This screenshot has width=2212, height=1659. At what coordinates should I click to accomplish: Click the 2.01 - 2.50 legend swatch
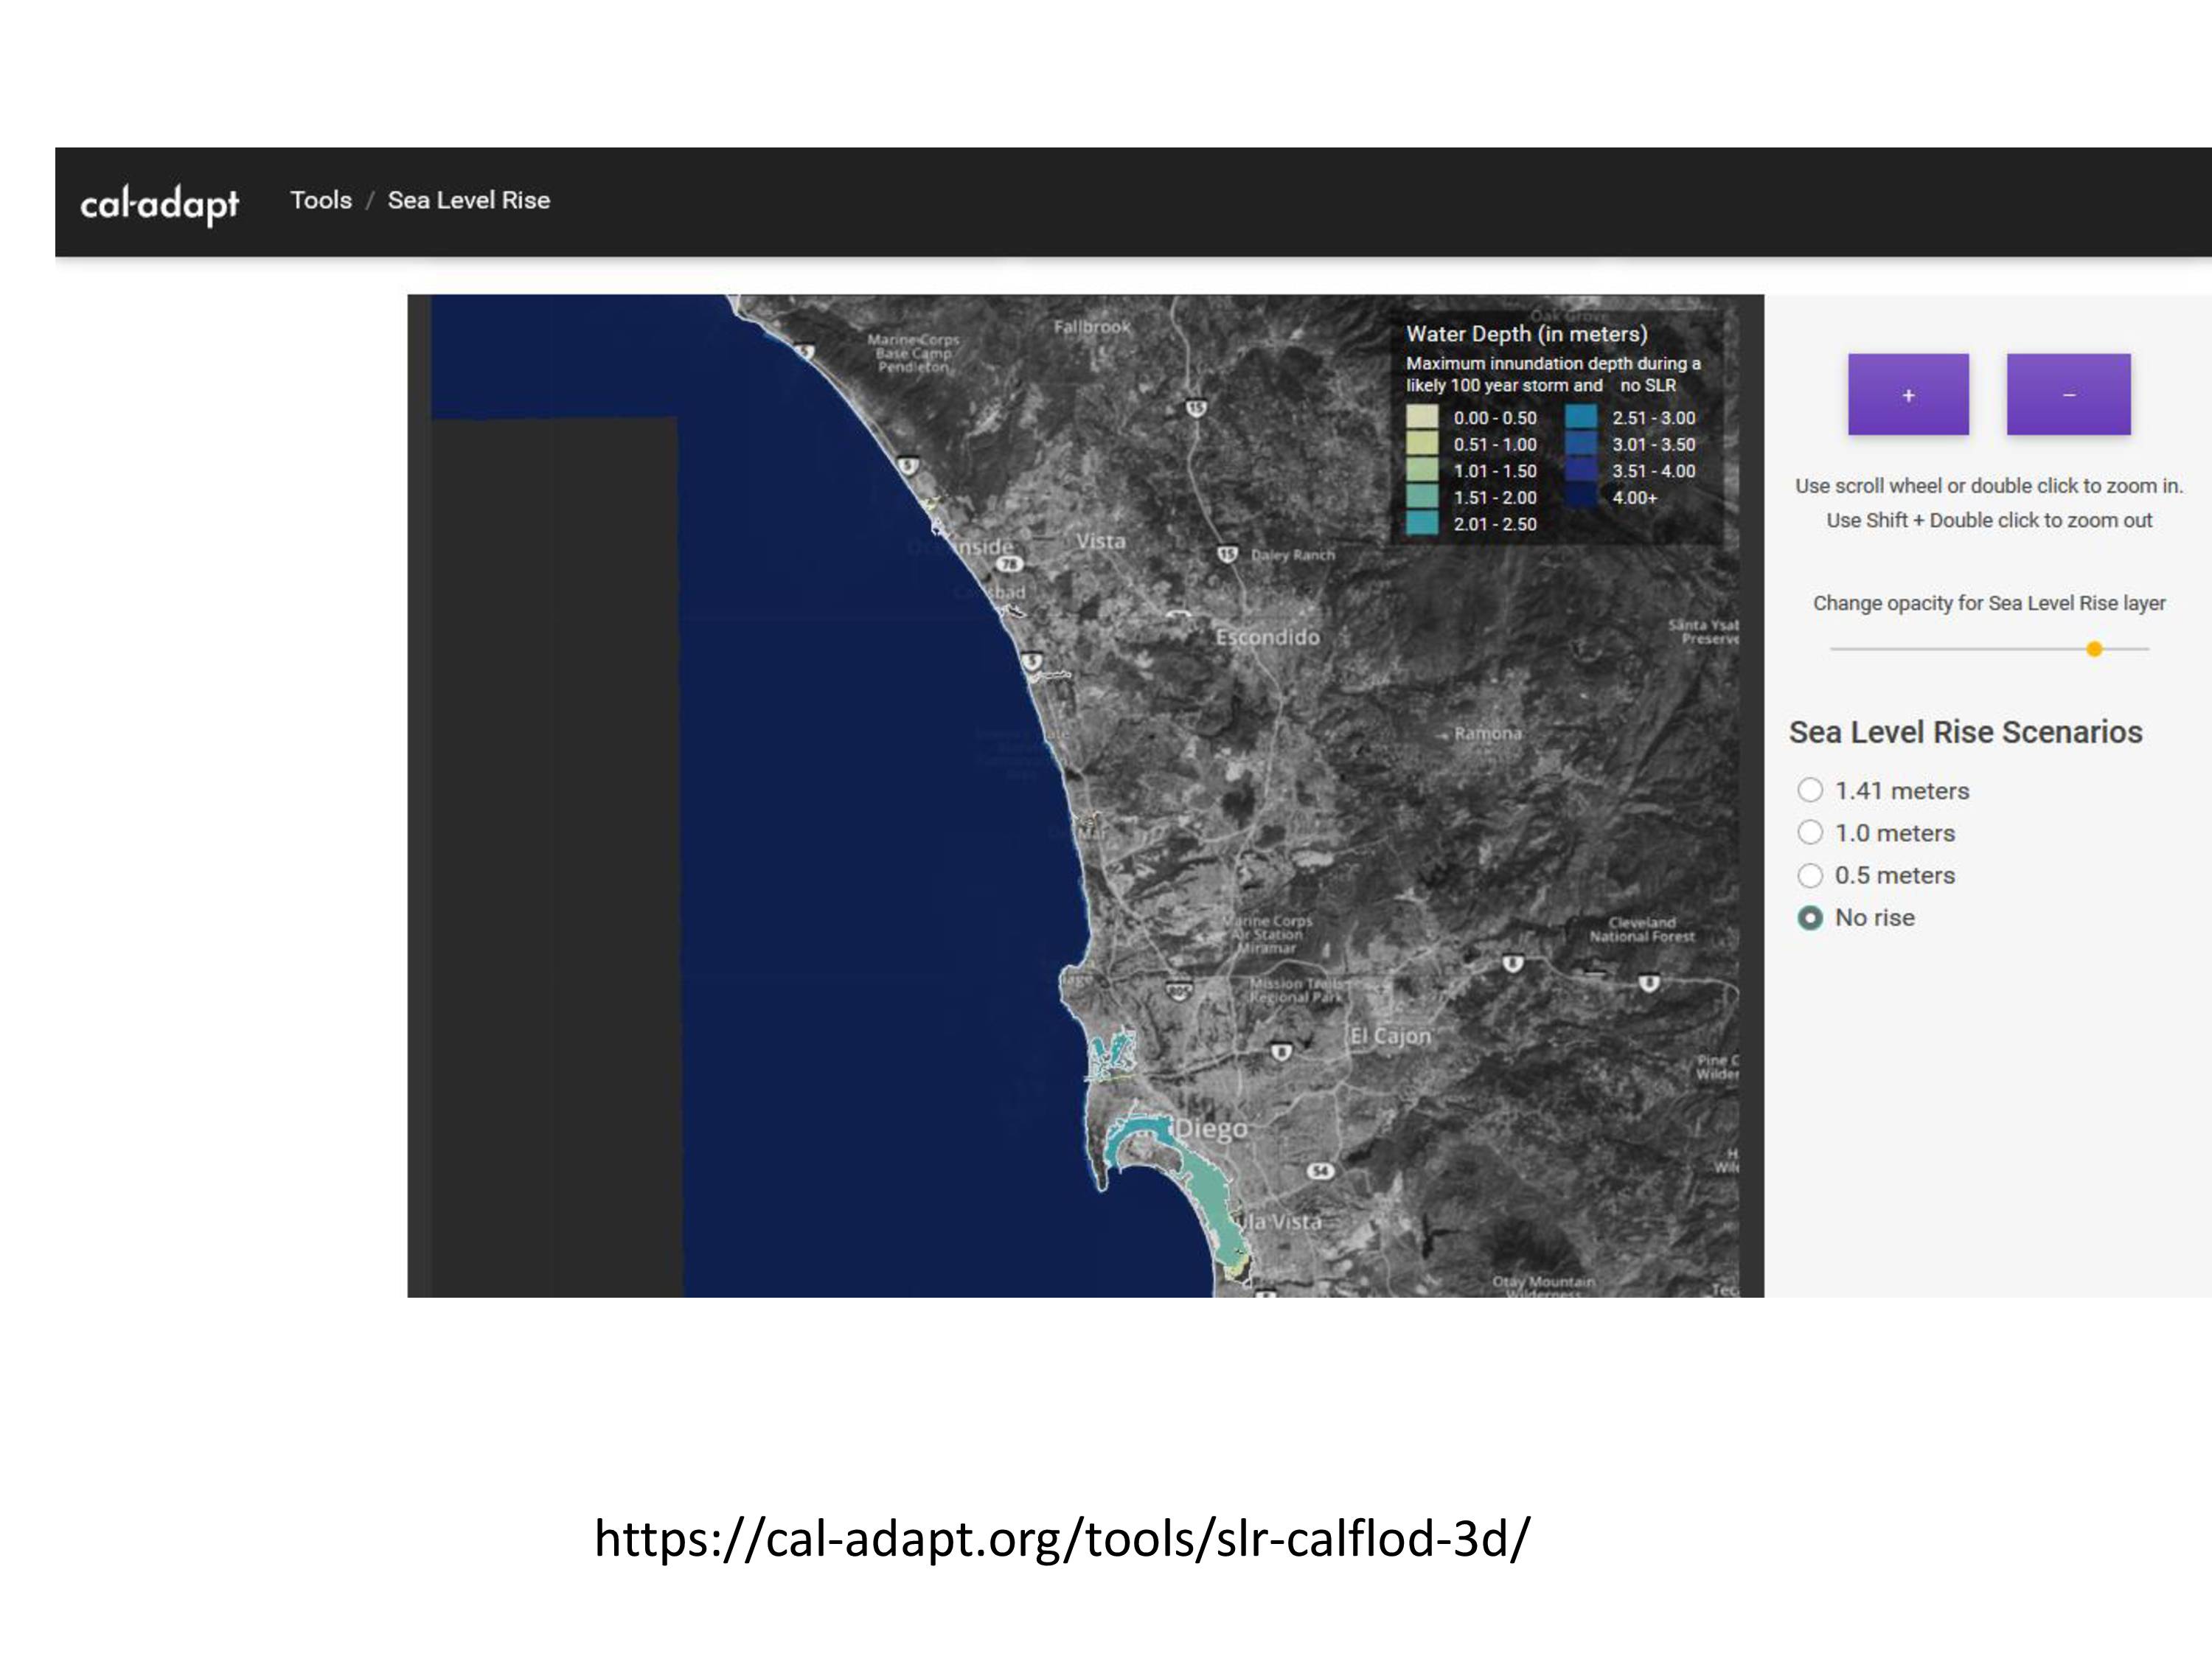1422,523
